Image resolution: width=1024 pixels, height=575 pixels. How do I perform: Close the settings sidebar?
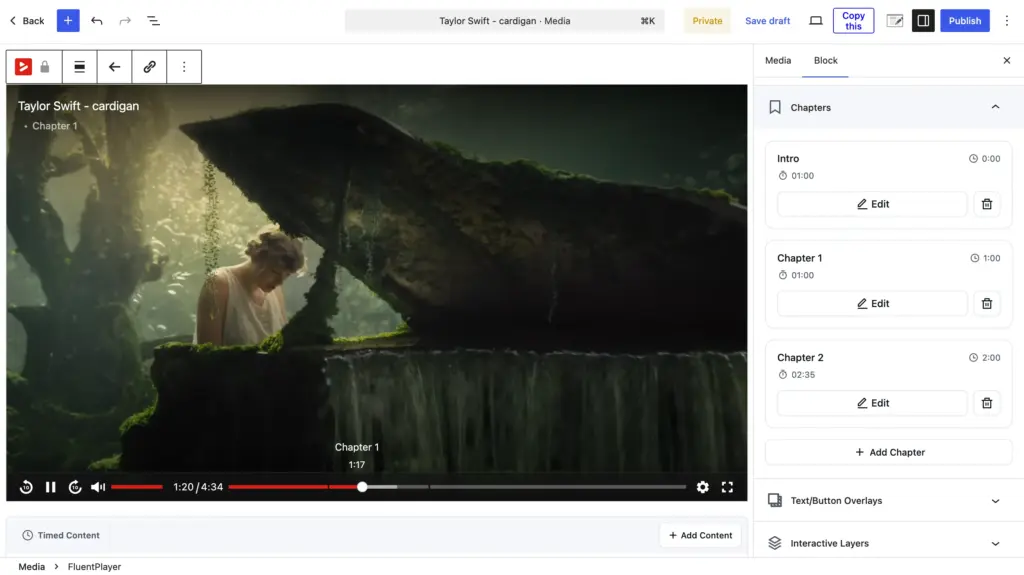[x=1006, y=60]
